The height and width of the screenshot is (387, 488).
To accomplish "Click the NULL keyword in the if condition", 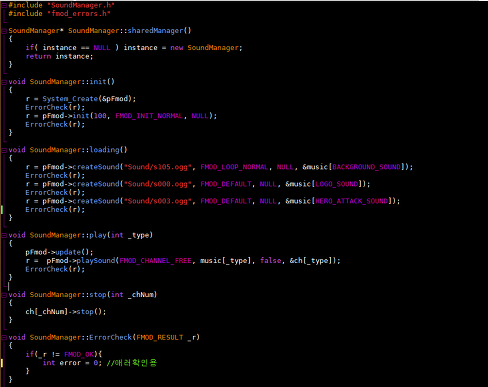I will pyautogui.click(x=102, y=48).
